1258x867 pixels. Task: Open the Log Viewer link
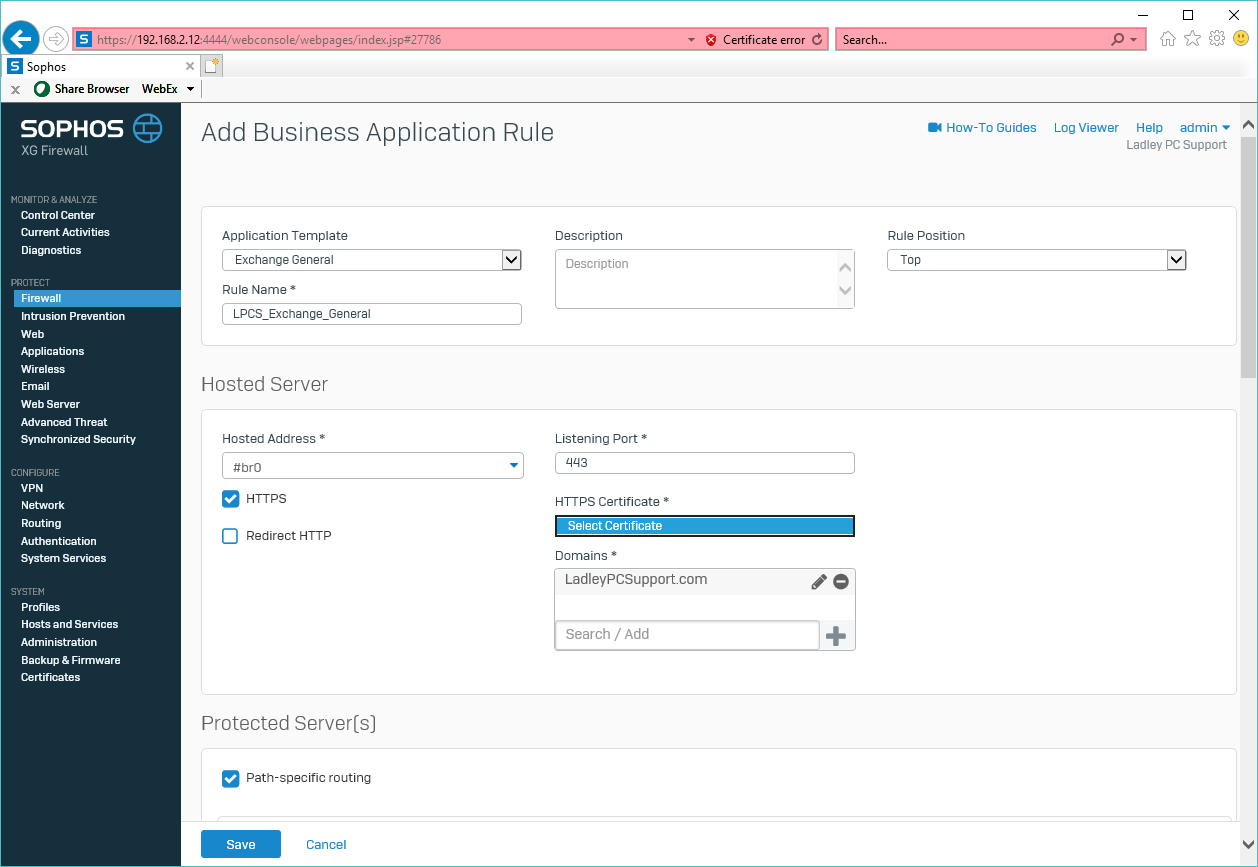[x=1086, y=128]
